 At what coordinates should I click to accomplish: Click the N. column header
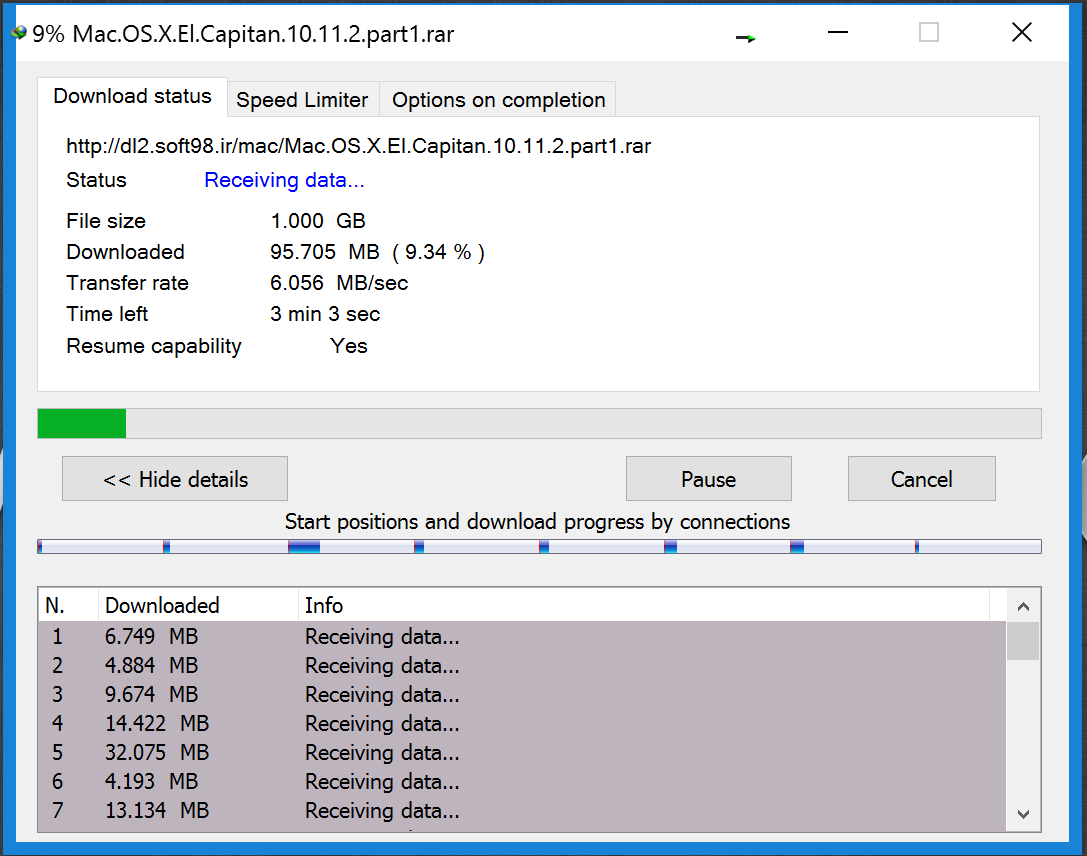click(69, 605)
